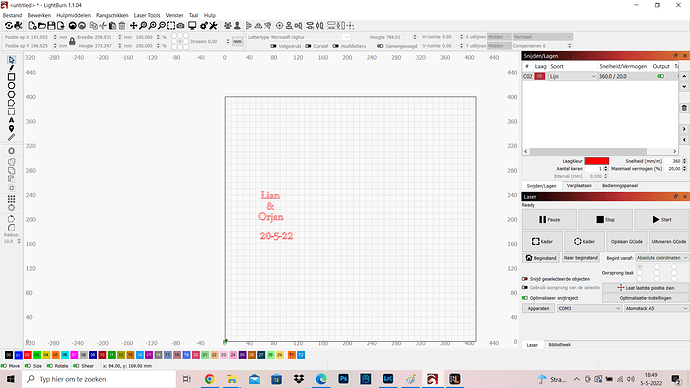Toggle Output switch for layer C02
Screen dimensions: 690x388
coord(661,77)
